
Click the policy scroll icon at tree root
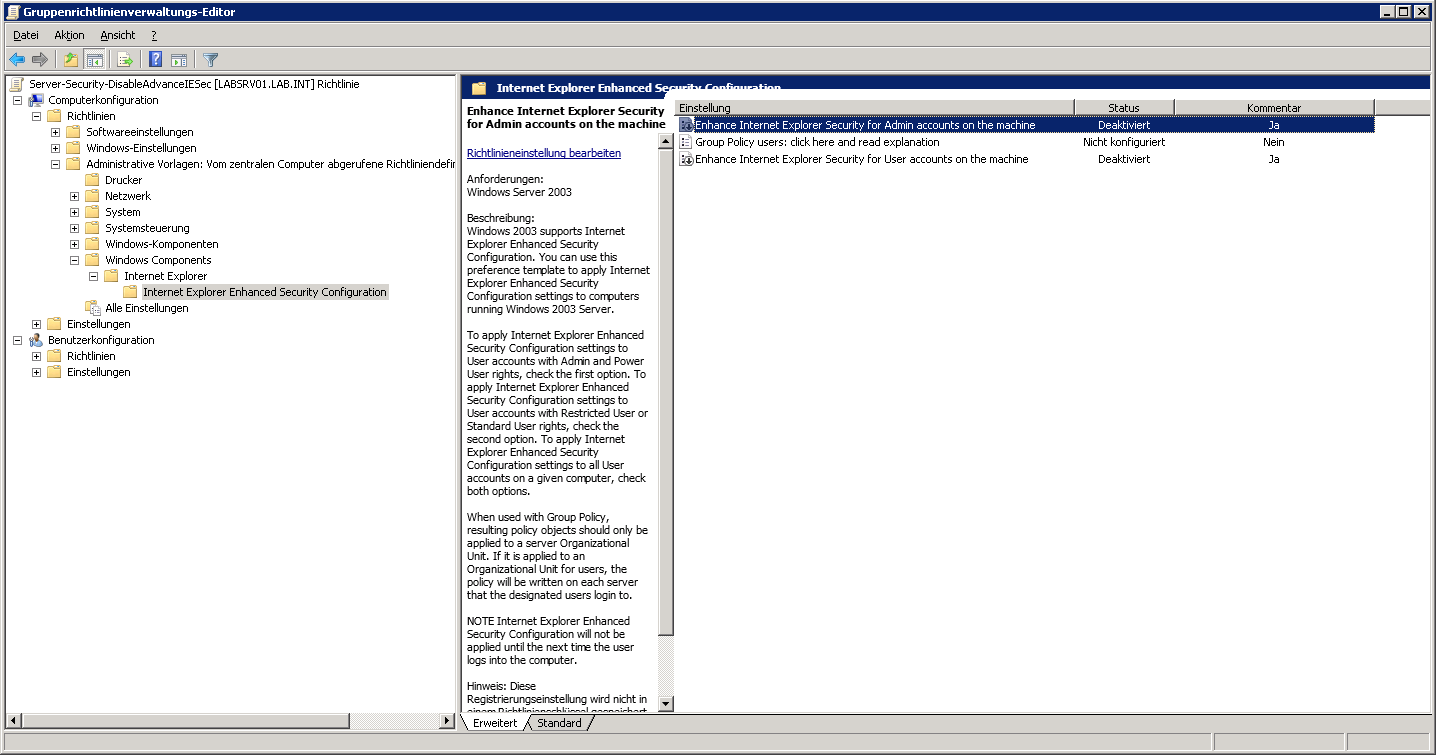coord(17,84)
